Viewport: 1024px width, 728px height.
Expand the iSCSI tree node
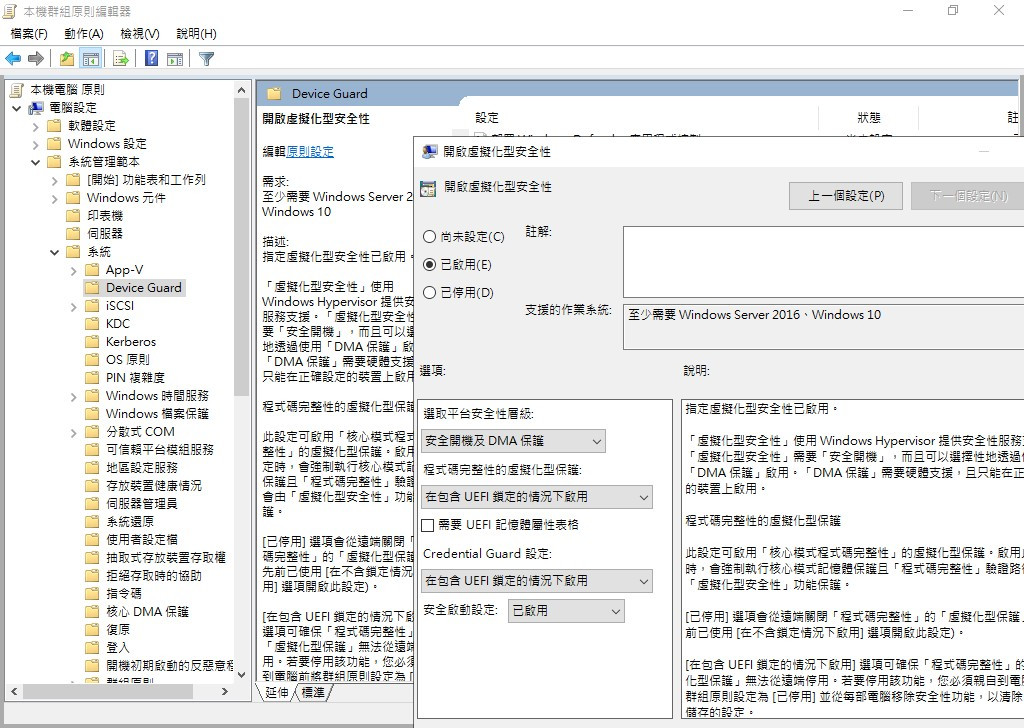[74, 306]
